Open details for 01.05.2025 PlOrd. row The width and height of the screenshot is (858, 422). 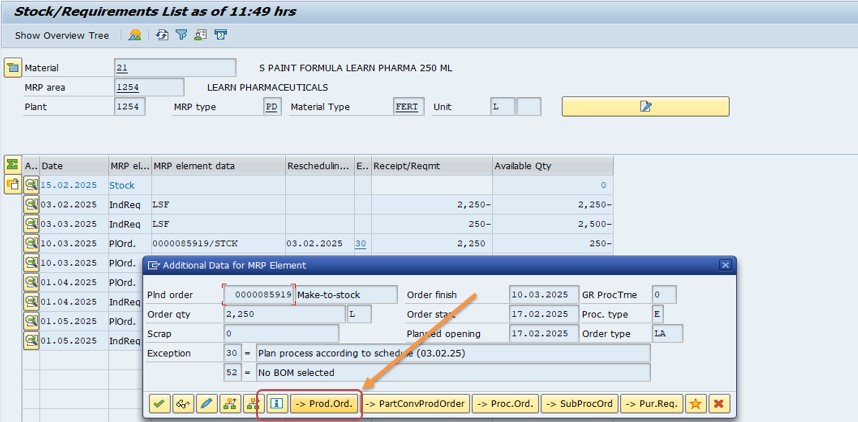click(31, 321)
